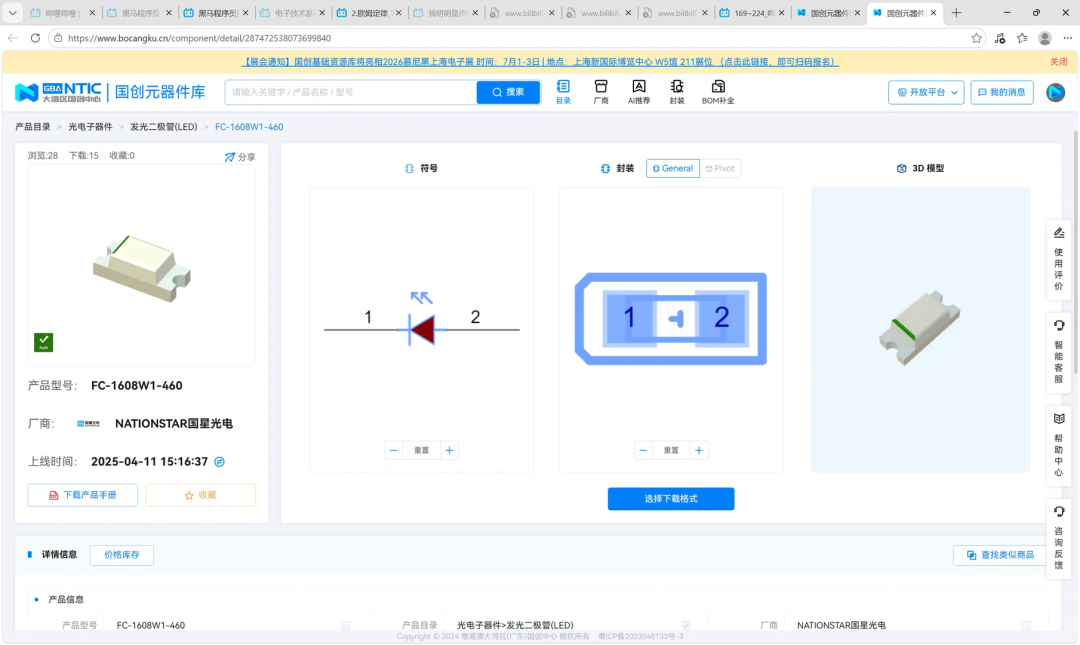Switch to the 黑马程序员 active-icon browser tab

(x=216, y=12)
